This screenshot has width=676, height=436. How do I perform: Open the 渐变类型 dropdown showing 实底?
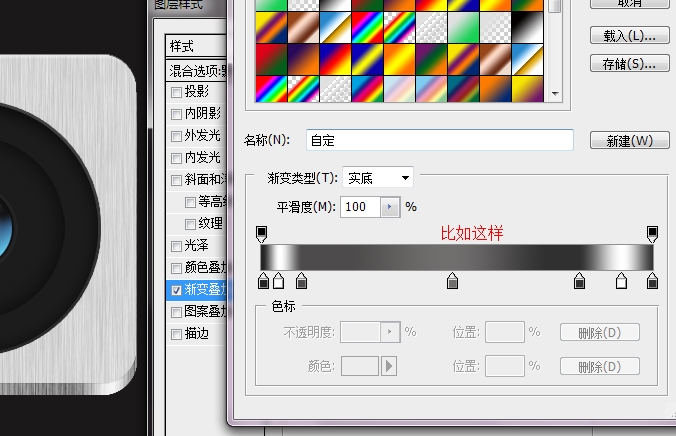(x=378, y=178)
